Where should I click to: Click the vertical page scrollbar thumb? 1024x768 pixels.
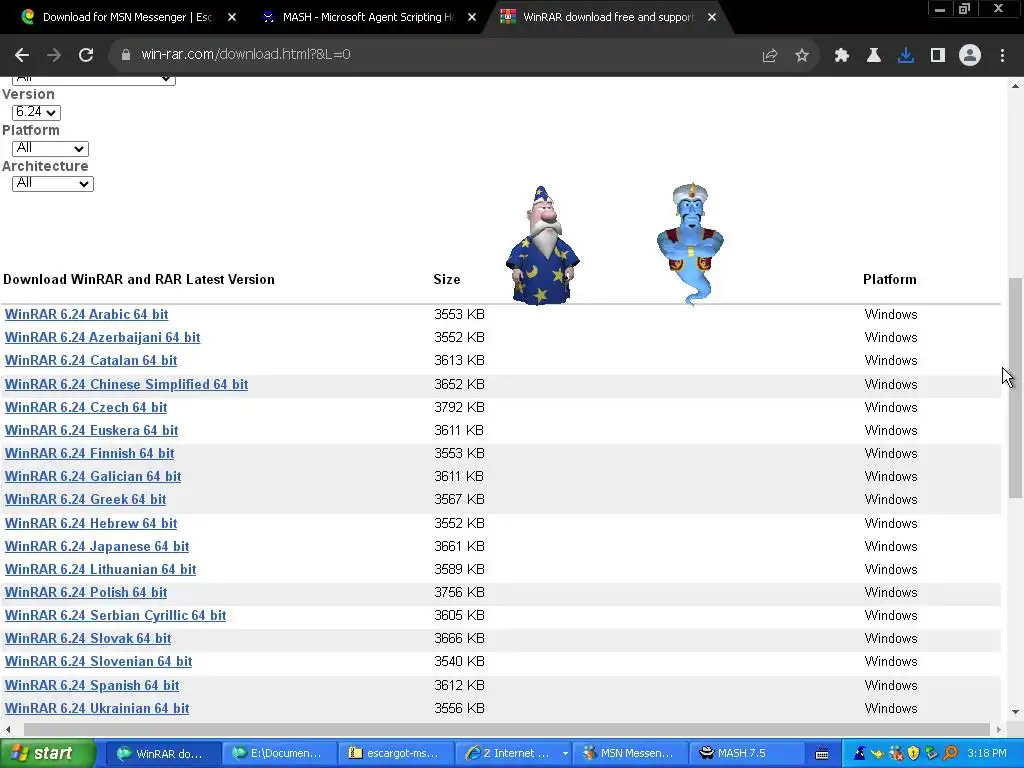pyautogui.click(x=1015, y=388)
